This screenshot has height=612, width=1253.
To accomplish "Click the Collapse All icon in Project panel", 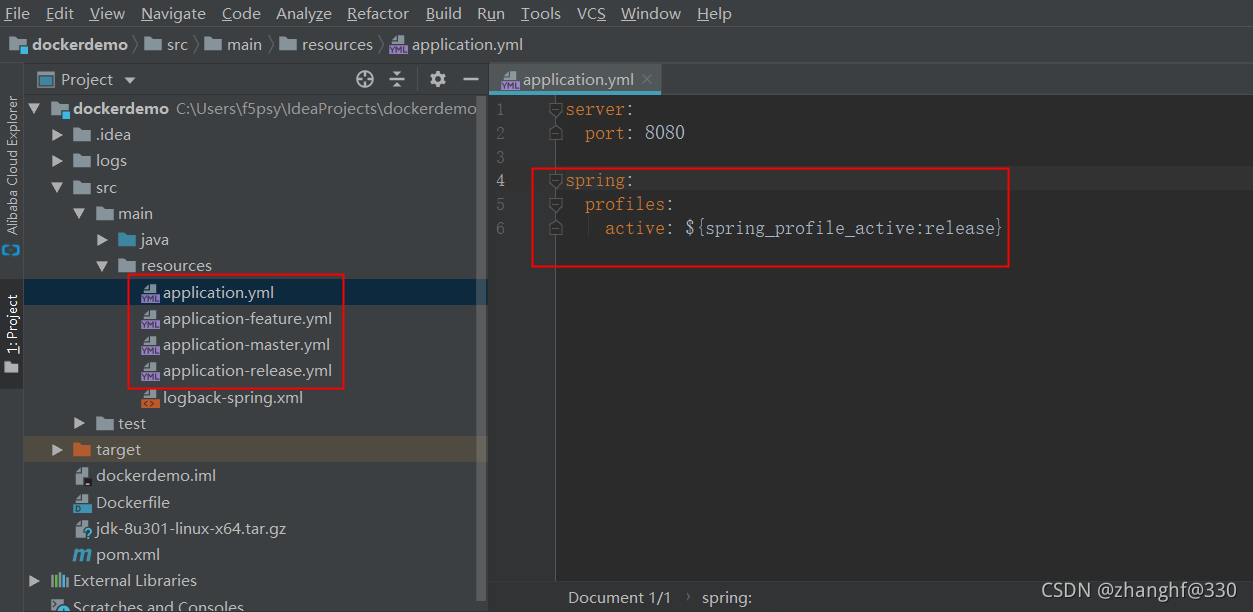I will pos(397,79).
